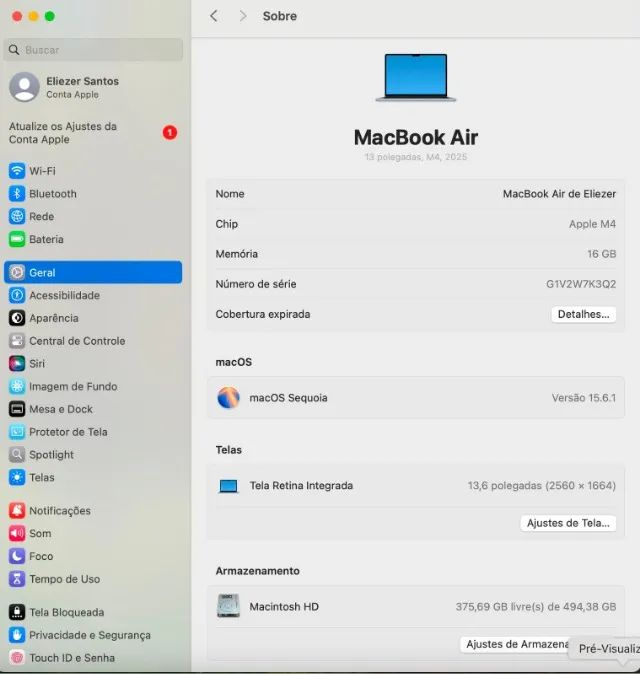Click the Detalhes... button
Viewport: 640px width, 674px height.
[583, 314]
